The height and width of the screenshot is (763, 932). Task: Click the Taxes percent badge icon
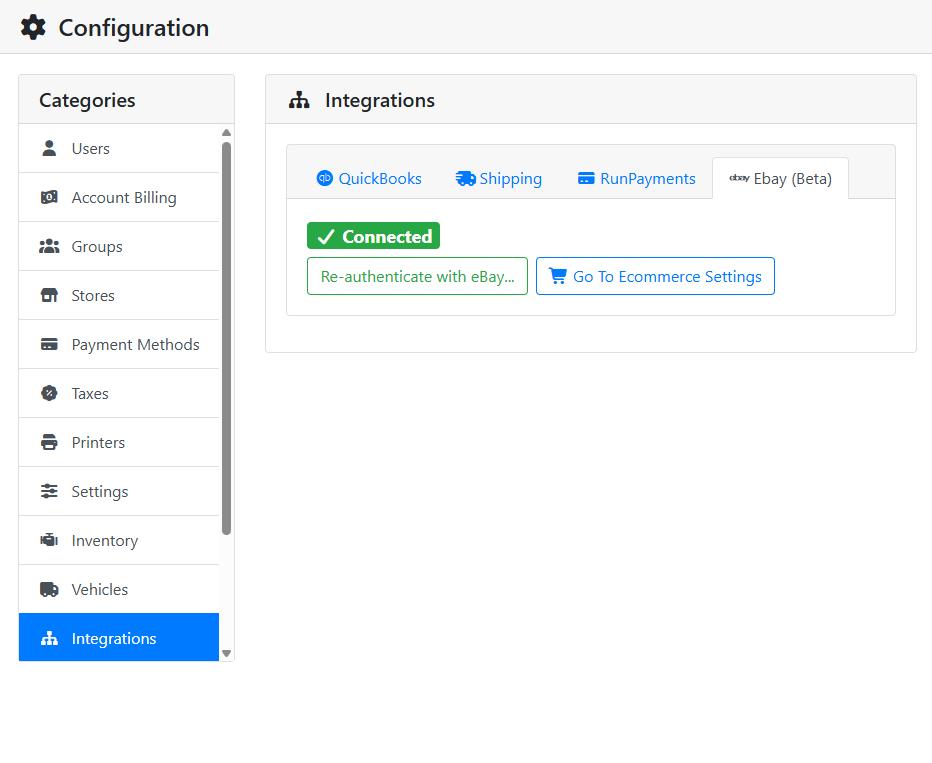point(49,393)
